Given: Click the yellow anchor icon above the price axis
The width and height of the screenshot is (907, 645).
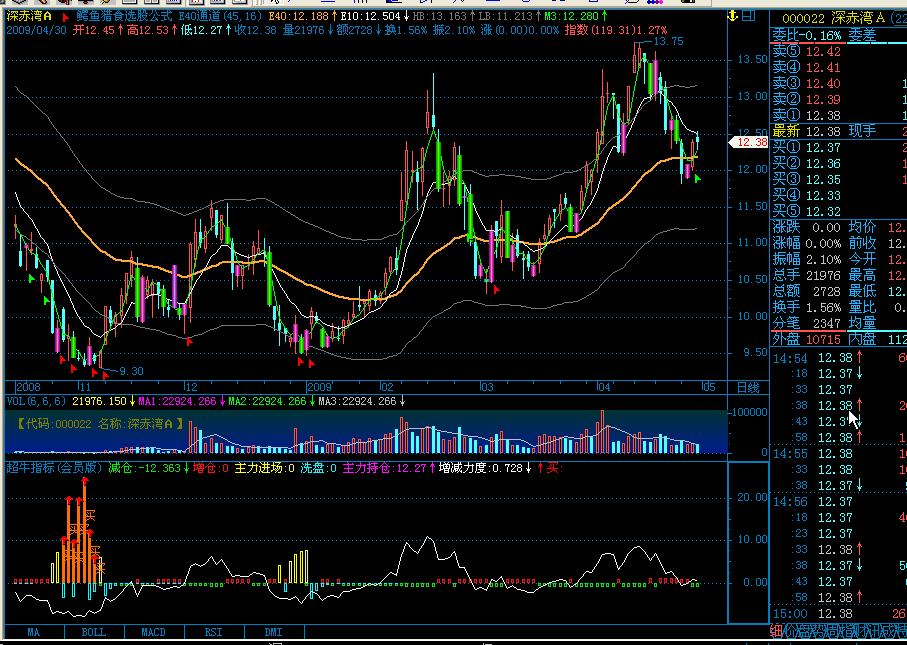Looking at the screenshot, I should coord(733,16).
